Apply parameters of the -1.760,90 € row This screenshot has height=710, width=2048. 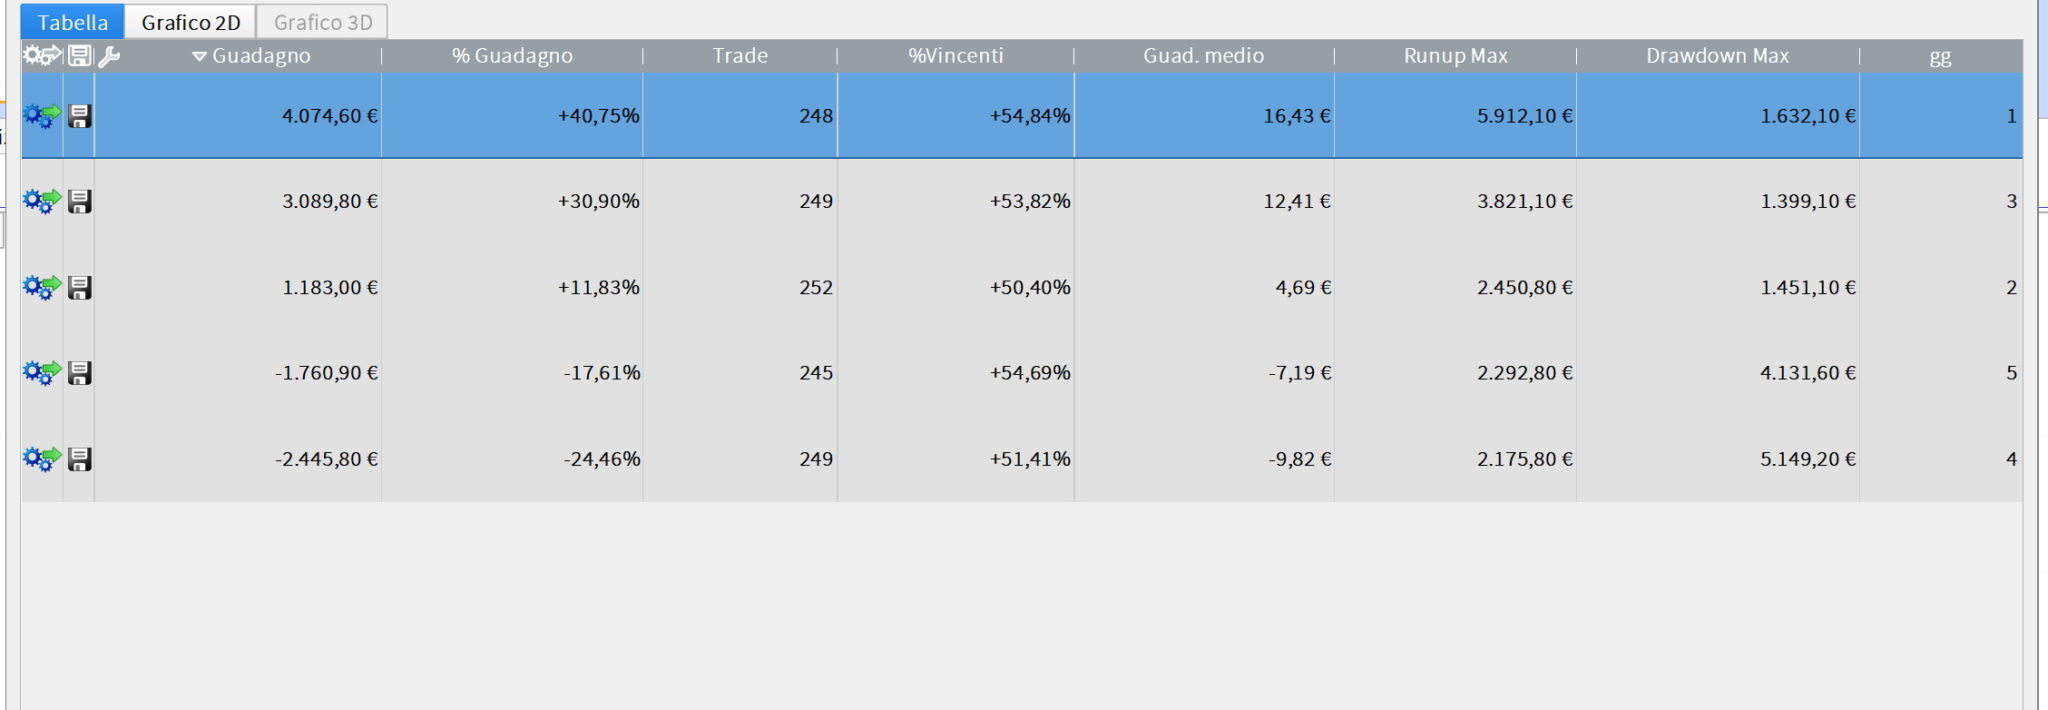coord(42,373)
